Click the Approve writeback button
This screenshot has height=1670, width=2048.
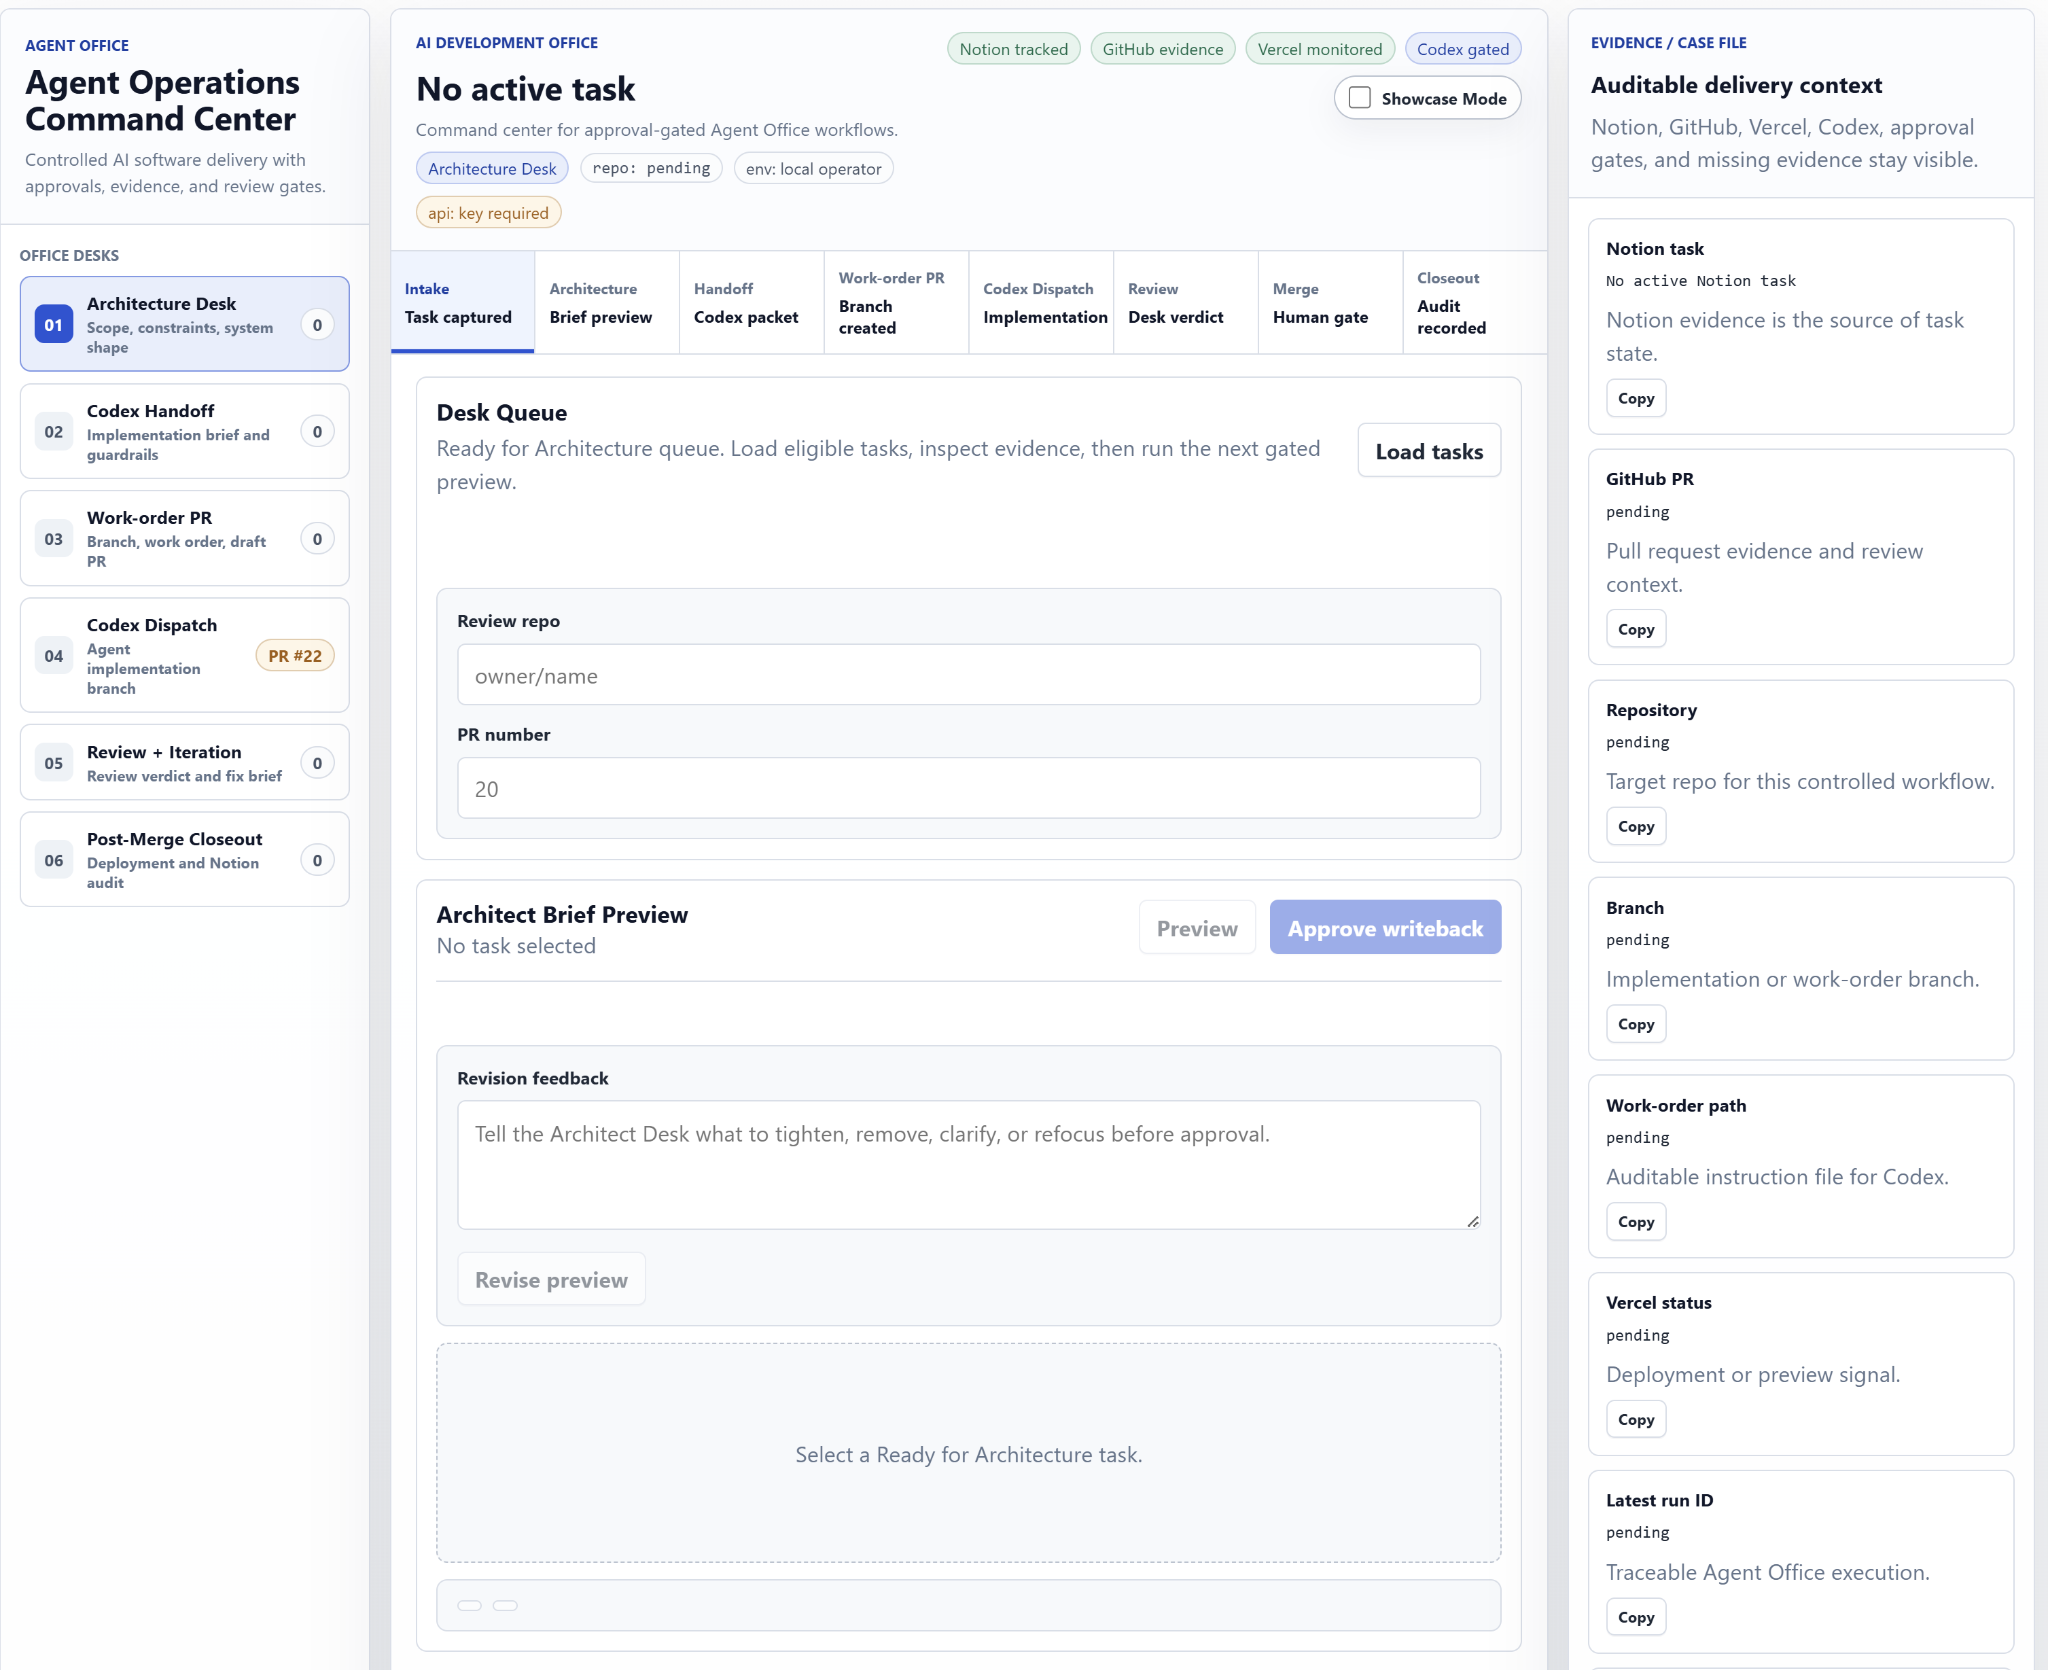1385,928
